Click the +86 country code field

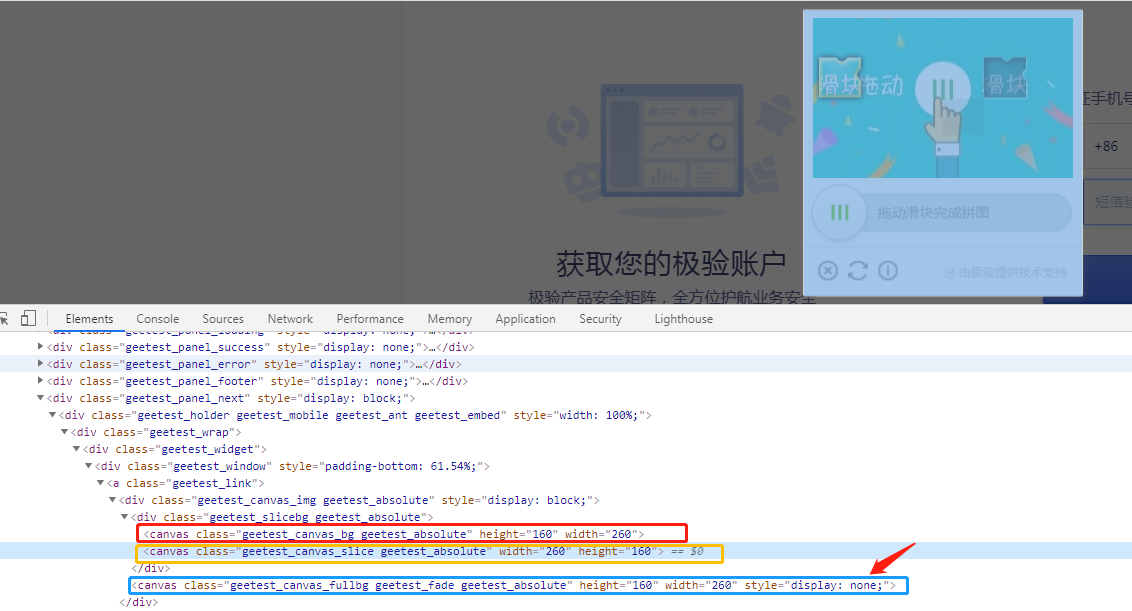point(1106,146)
